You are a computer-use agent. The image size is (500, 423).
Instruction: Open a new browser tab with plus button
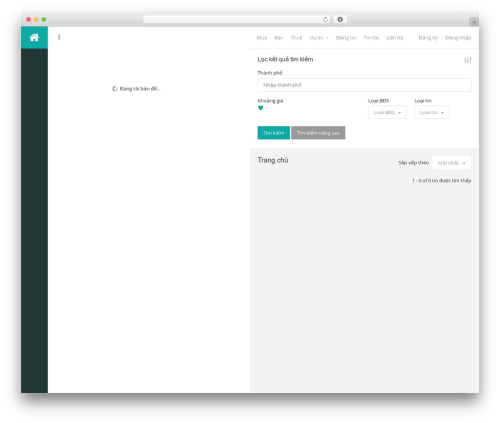pyautogui.click(x=474, y=22)
